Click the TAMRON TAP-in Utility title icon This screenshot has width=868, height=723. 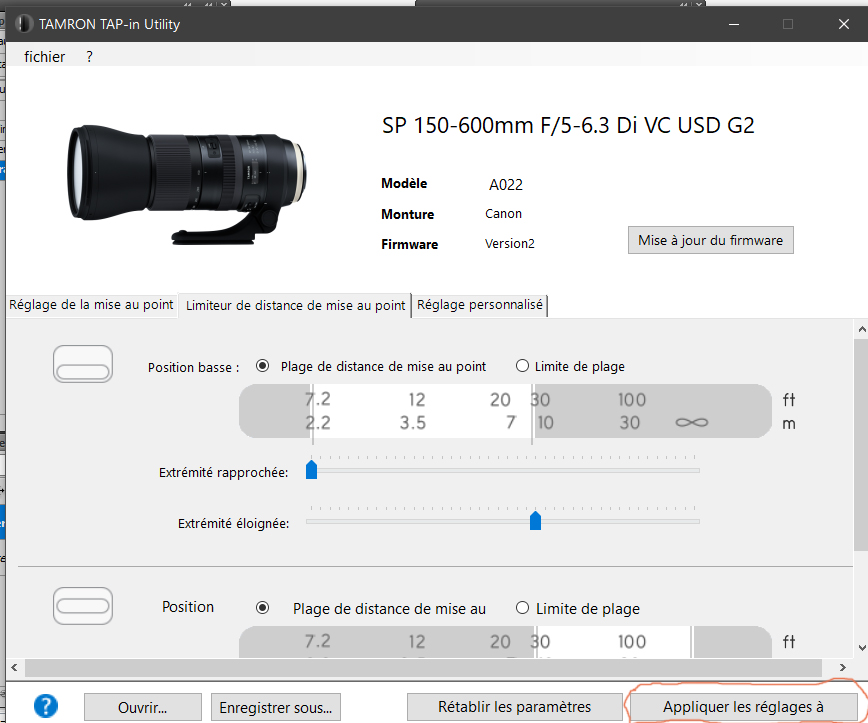[23, 24]
